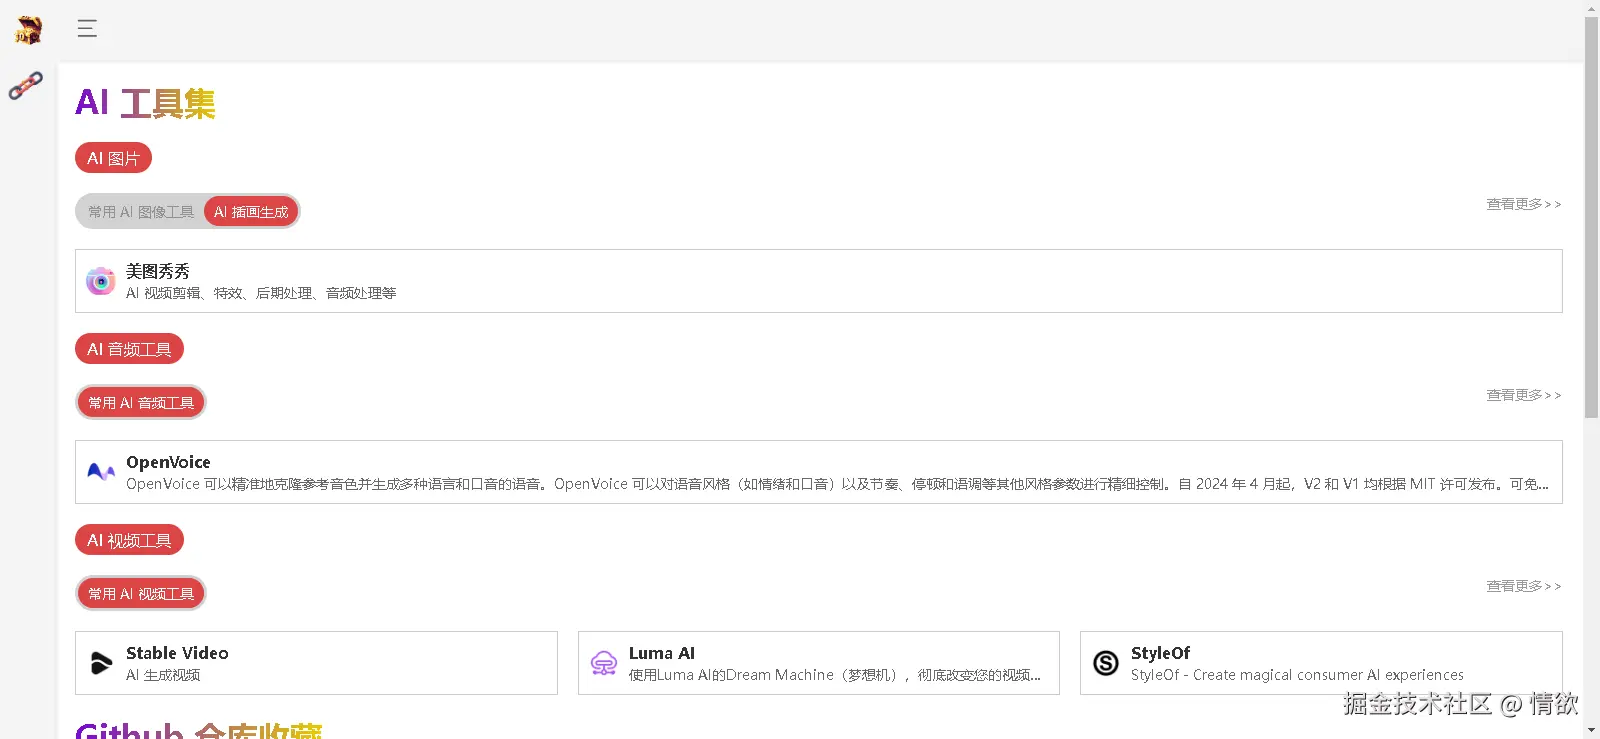This screenshot has width=1600, height=739.
Task: Select the AI 视频工具 category pill
Action: coord(129,540)
